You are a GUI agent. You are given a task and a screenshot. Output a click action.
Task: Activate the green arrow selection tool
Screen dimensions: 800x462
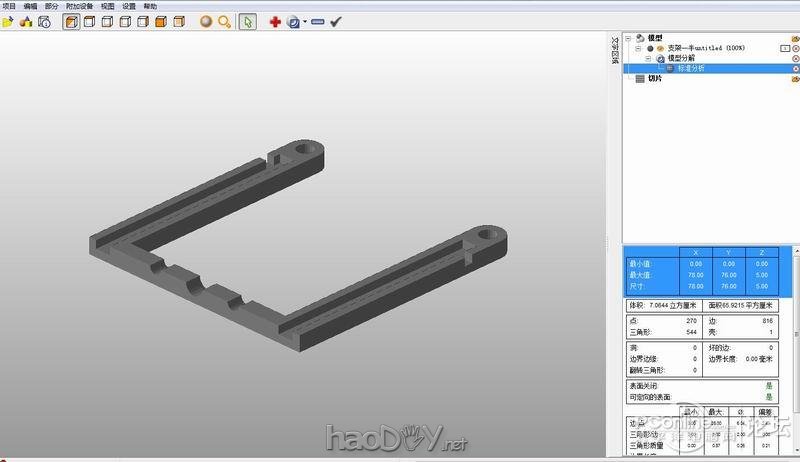pyautogui.click(x=249, y=21)
